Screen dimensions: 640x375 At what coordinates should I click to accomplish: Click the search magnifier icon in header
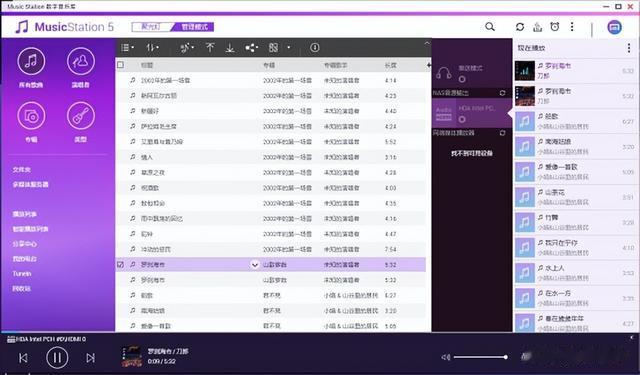point(490,27)
